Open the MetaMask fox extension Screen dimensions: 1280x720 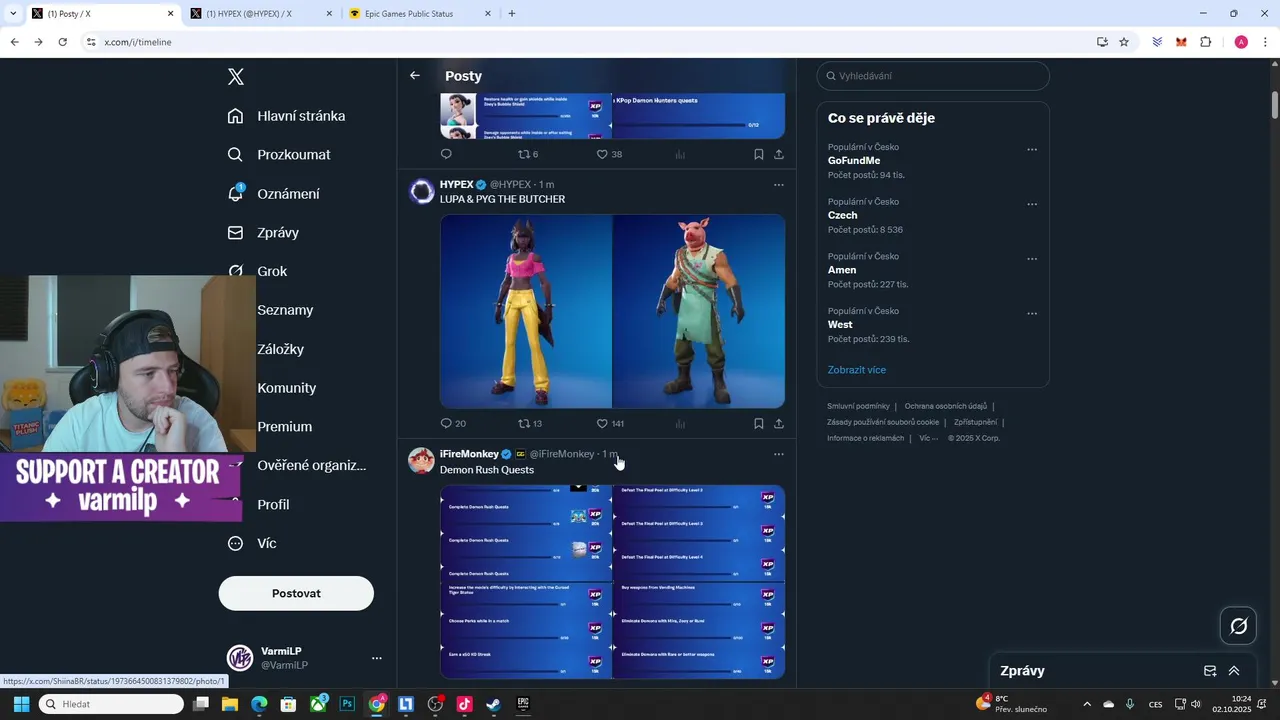pyautogui.click(x=1181, y=42)
